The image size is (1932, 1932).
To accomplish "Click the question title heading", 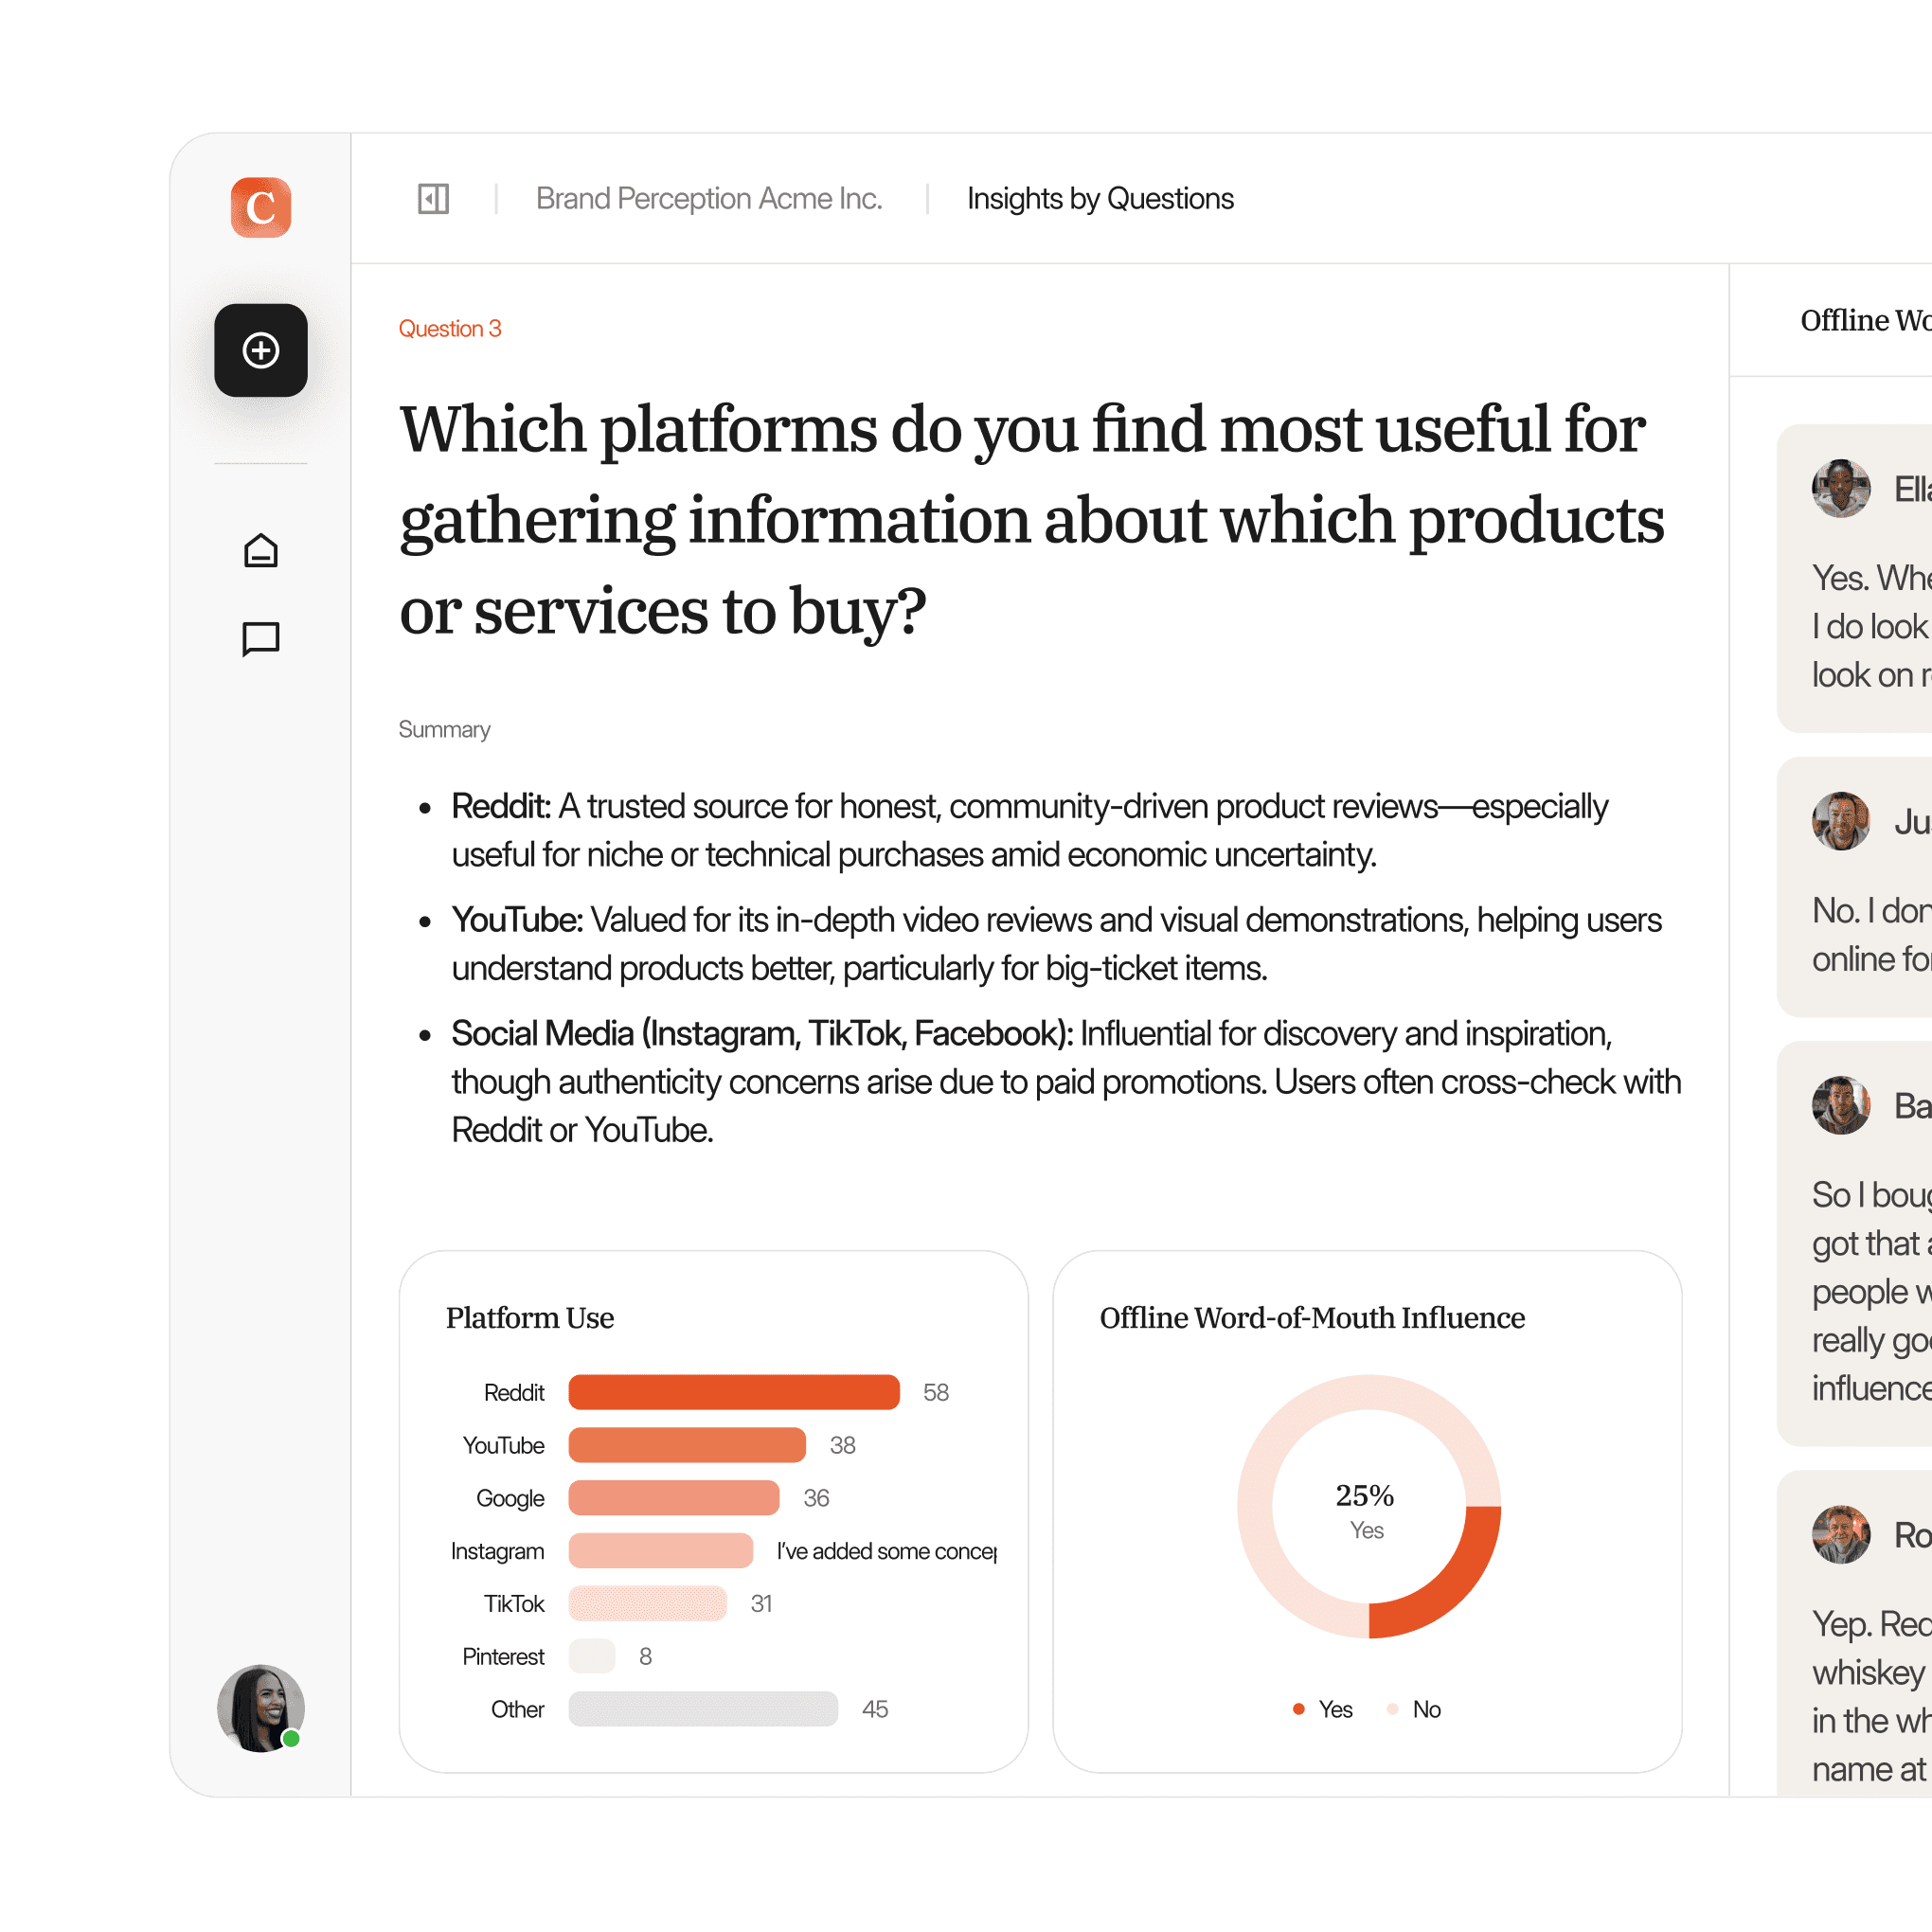I will 1032,519.
